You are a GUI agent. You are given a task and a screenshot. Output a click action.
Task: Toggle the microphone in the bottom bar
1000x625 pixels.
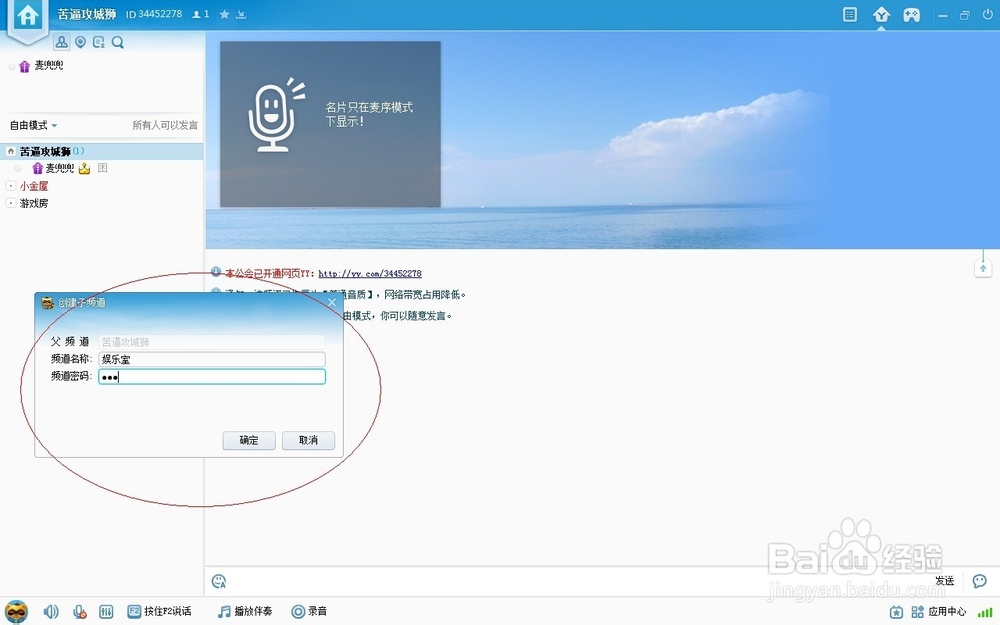coord(79,612)
